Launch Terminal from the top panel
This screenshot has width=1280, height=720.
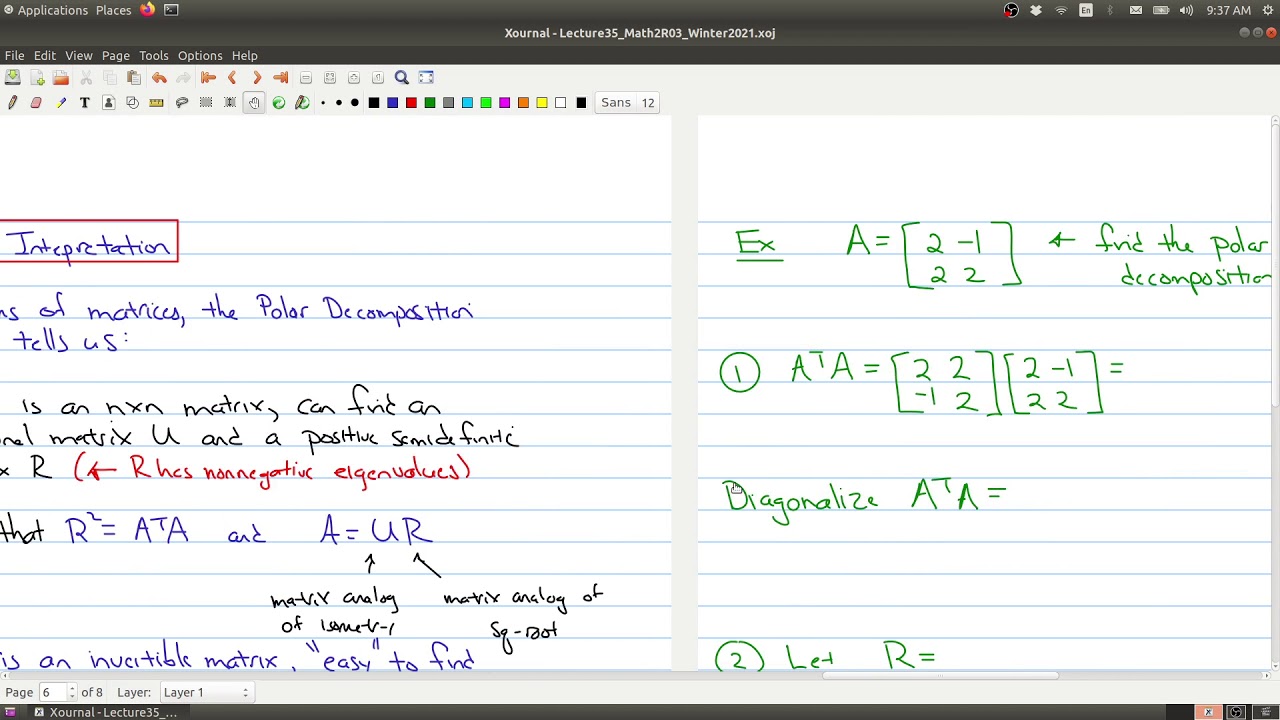(171, 10)
